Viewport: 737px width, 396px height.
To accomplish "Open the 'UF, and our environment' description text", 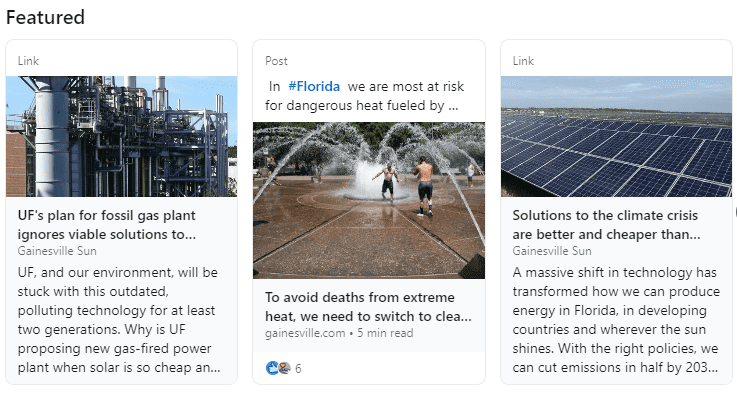I will (x=119, y=320).
